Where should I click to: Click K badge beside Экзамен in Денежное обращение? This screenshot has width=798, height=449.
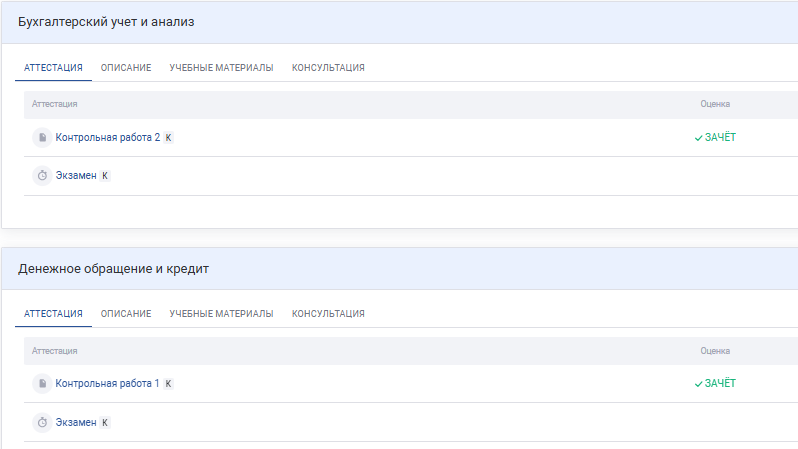[x=105, y=423]
